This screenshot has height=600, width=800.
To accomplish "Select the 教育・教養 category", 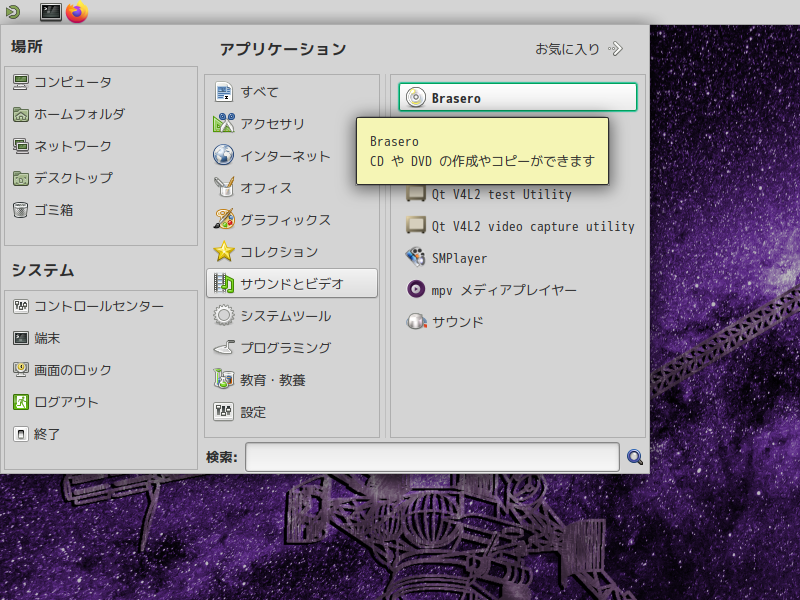I will click(292, 380).
